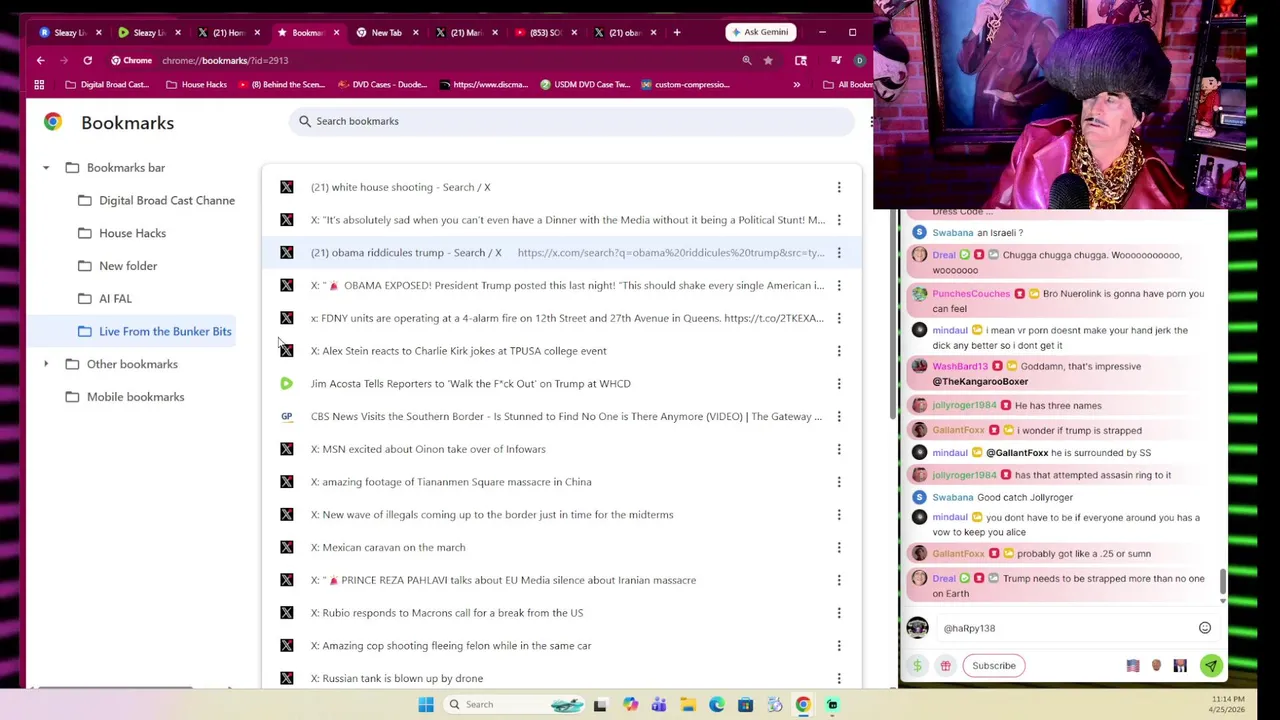The image size is (1280, 720).
Task: Close the New Tab tab
Action: (x=415, y=32)
